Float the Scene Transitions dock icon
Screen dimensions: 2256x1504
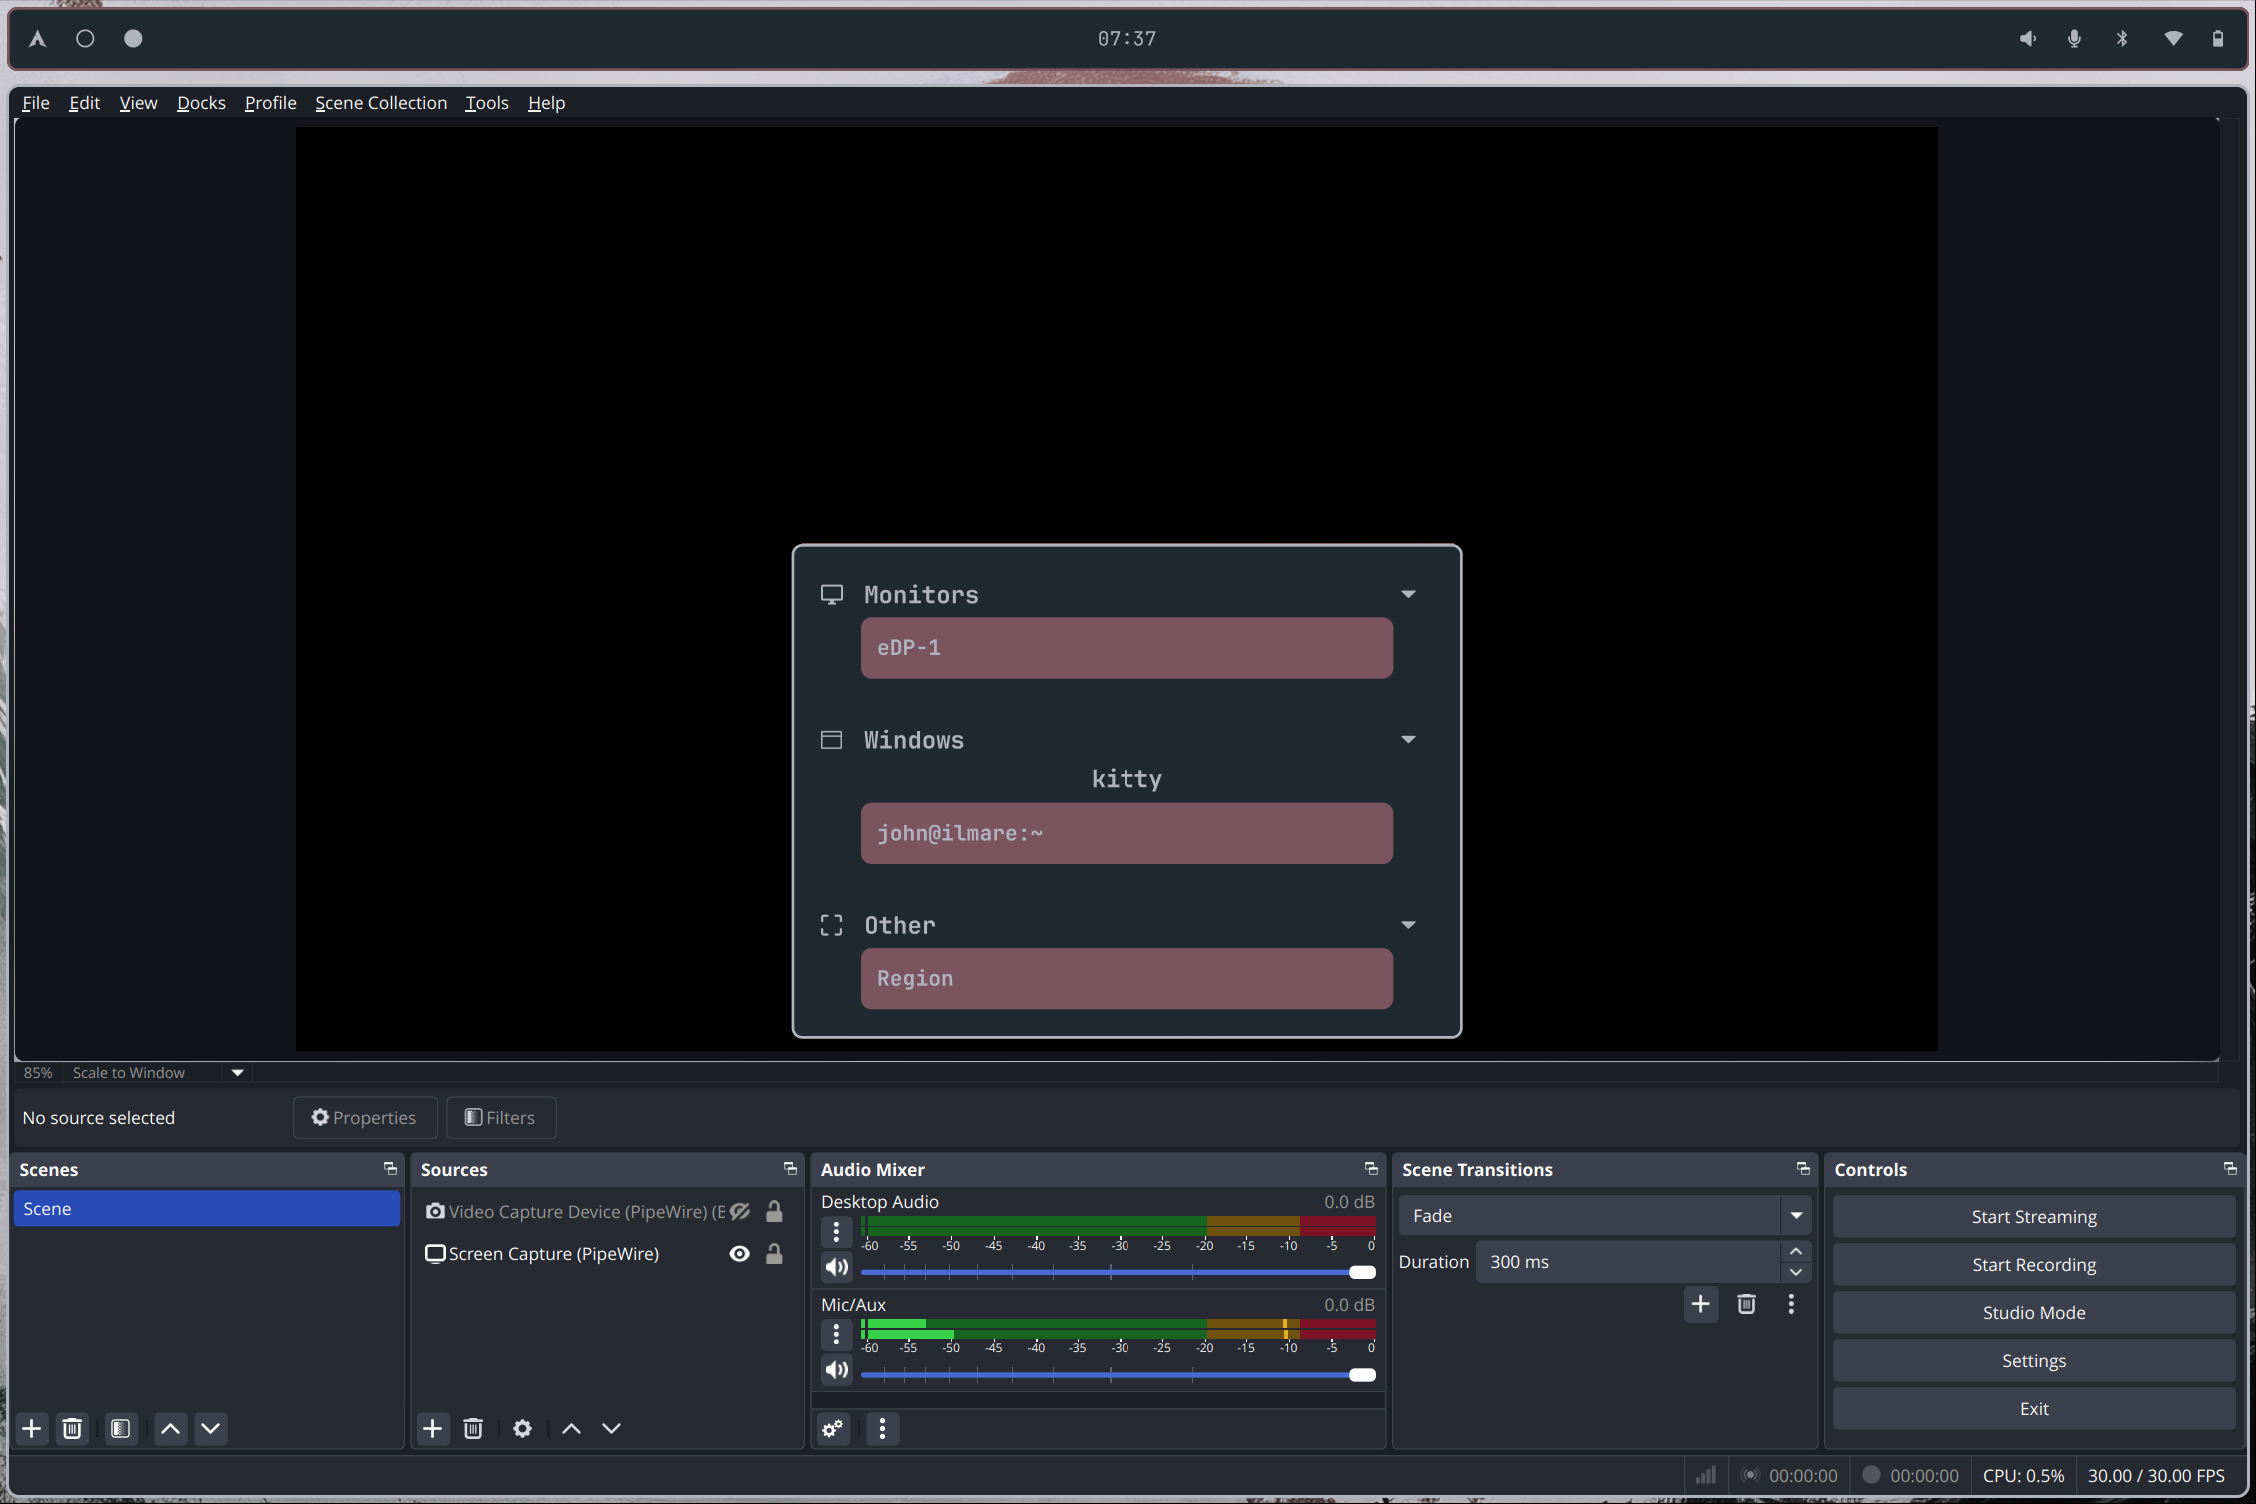[x=1803, y=1169]
